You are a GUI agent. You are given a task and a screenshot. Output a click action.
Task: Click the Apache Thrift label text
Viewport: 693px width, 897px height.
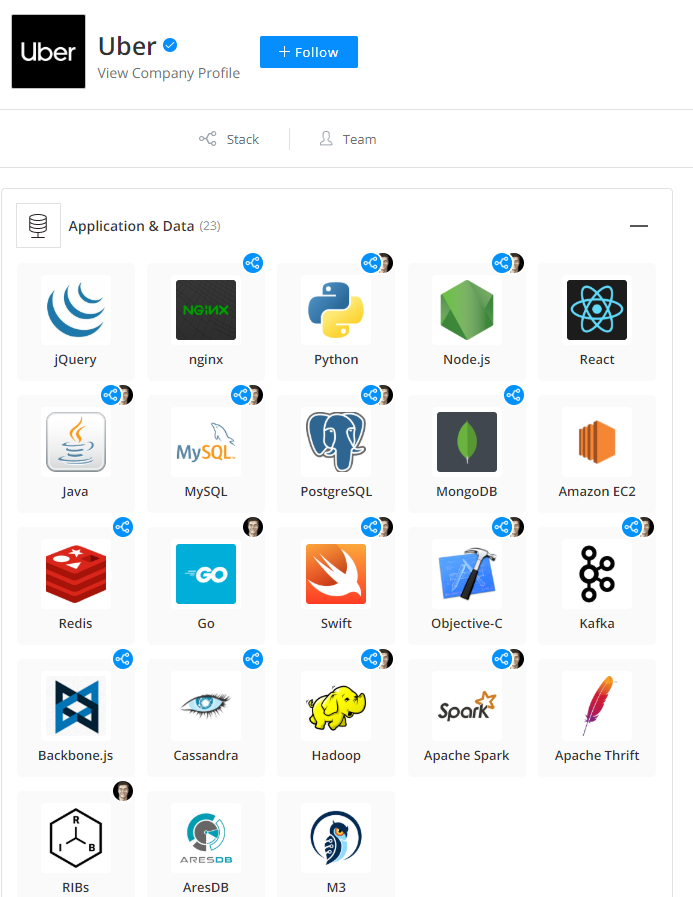pyautogui.click(x=597, y=756)
